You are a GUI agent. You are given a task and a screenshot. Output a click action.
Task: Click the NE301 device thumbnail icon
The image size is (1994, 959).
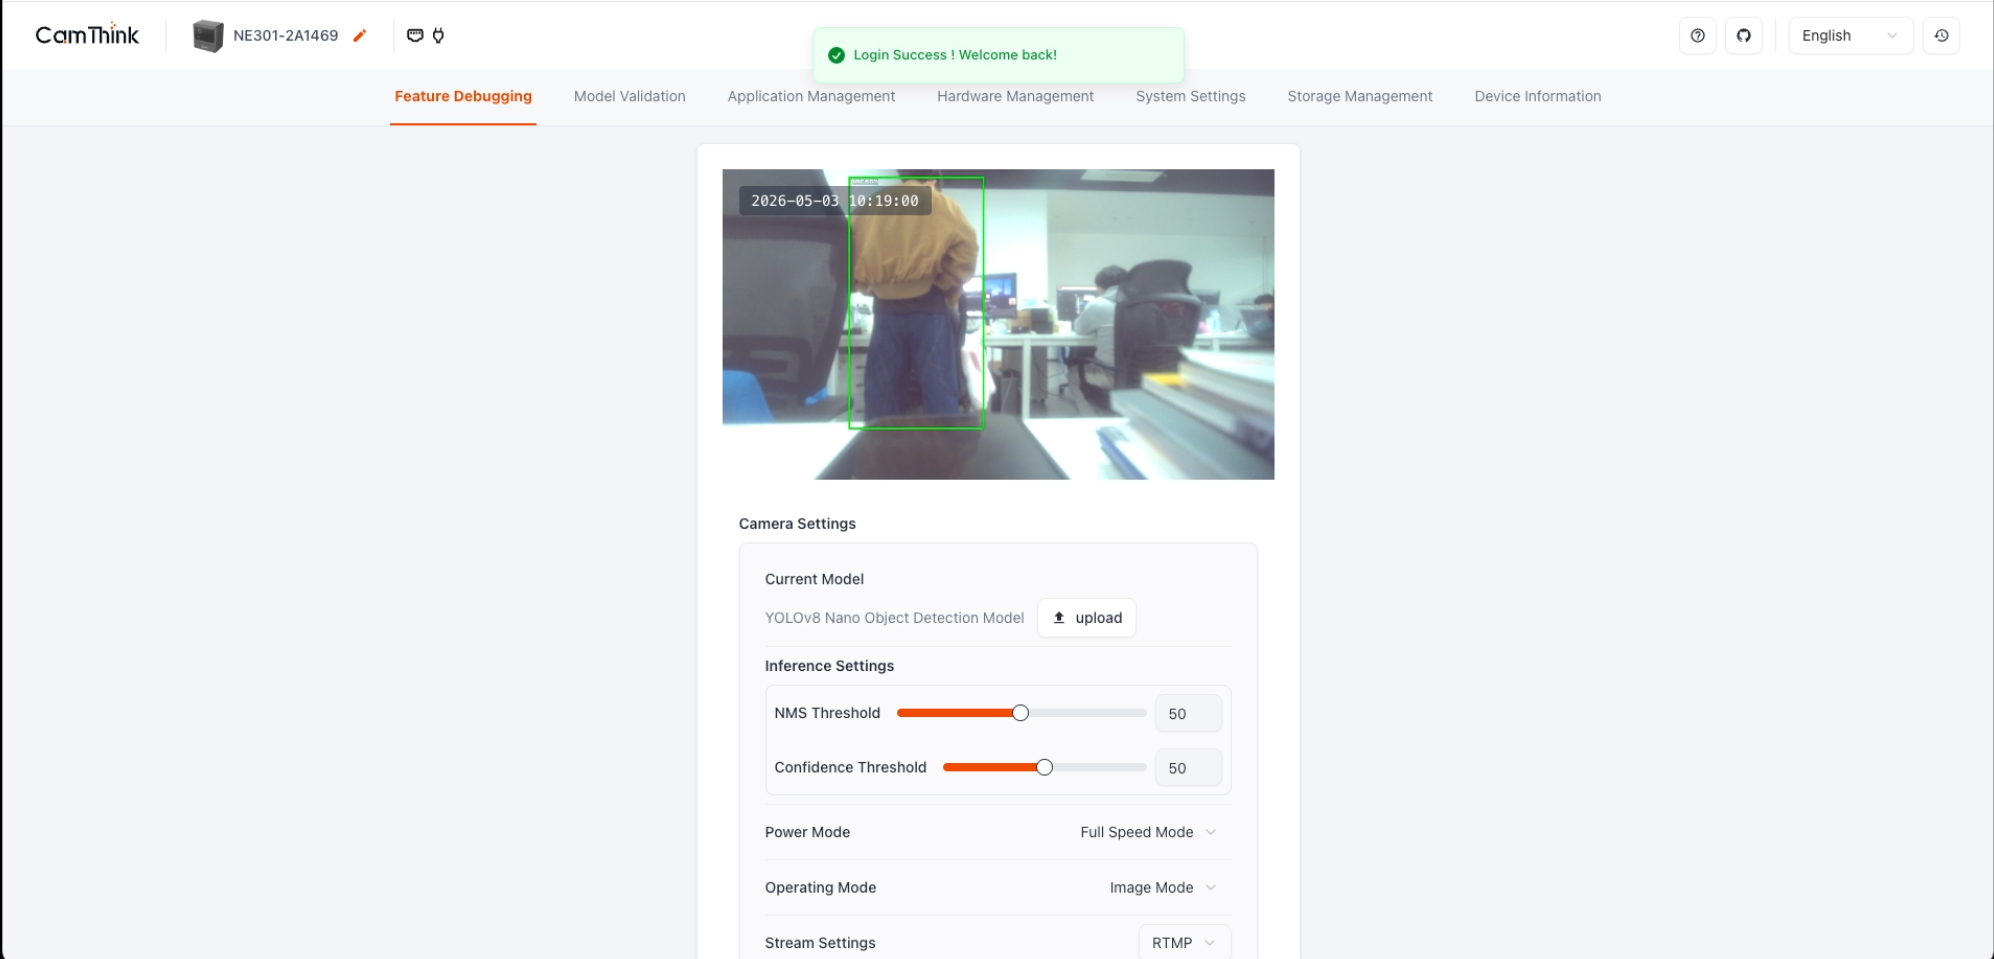click(x=208, y=36)
